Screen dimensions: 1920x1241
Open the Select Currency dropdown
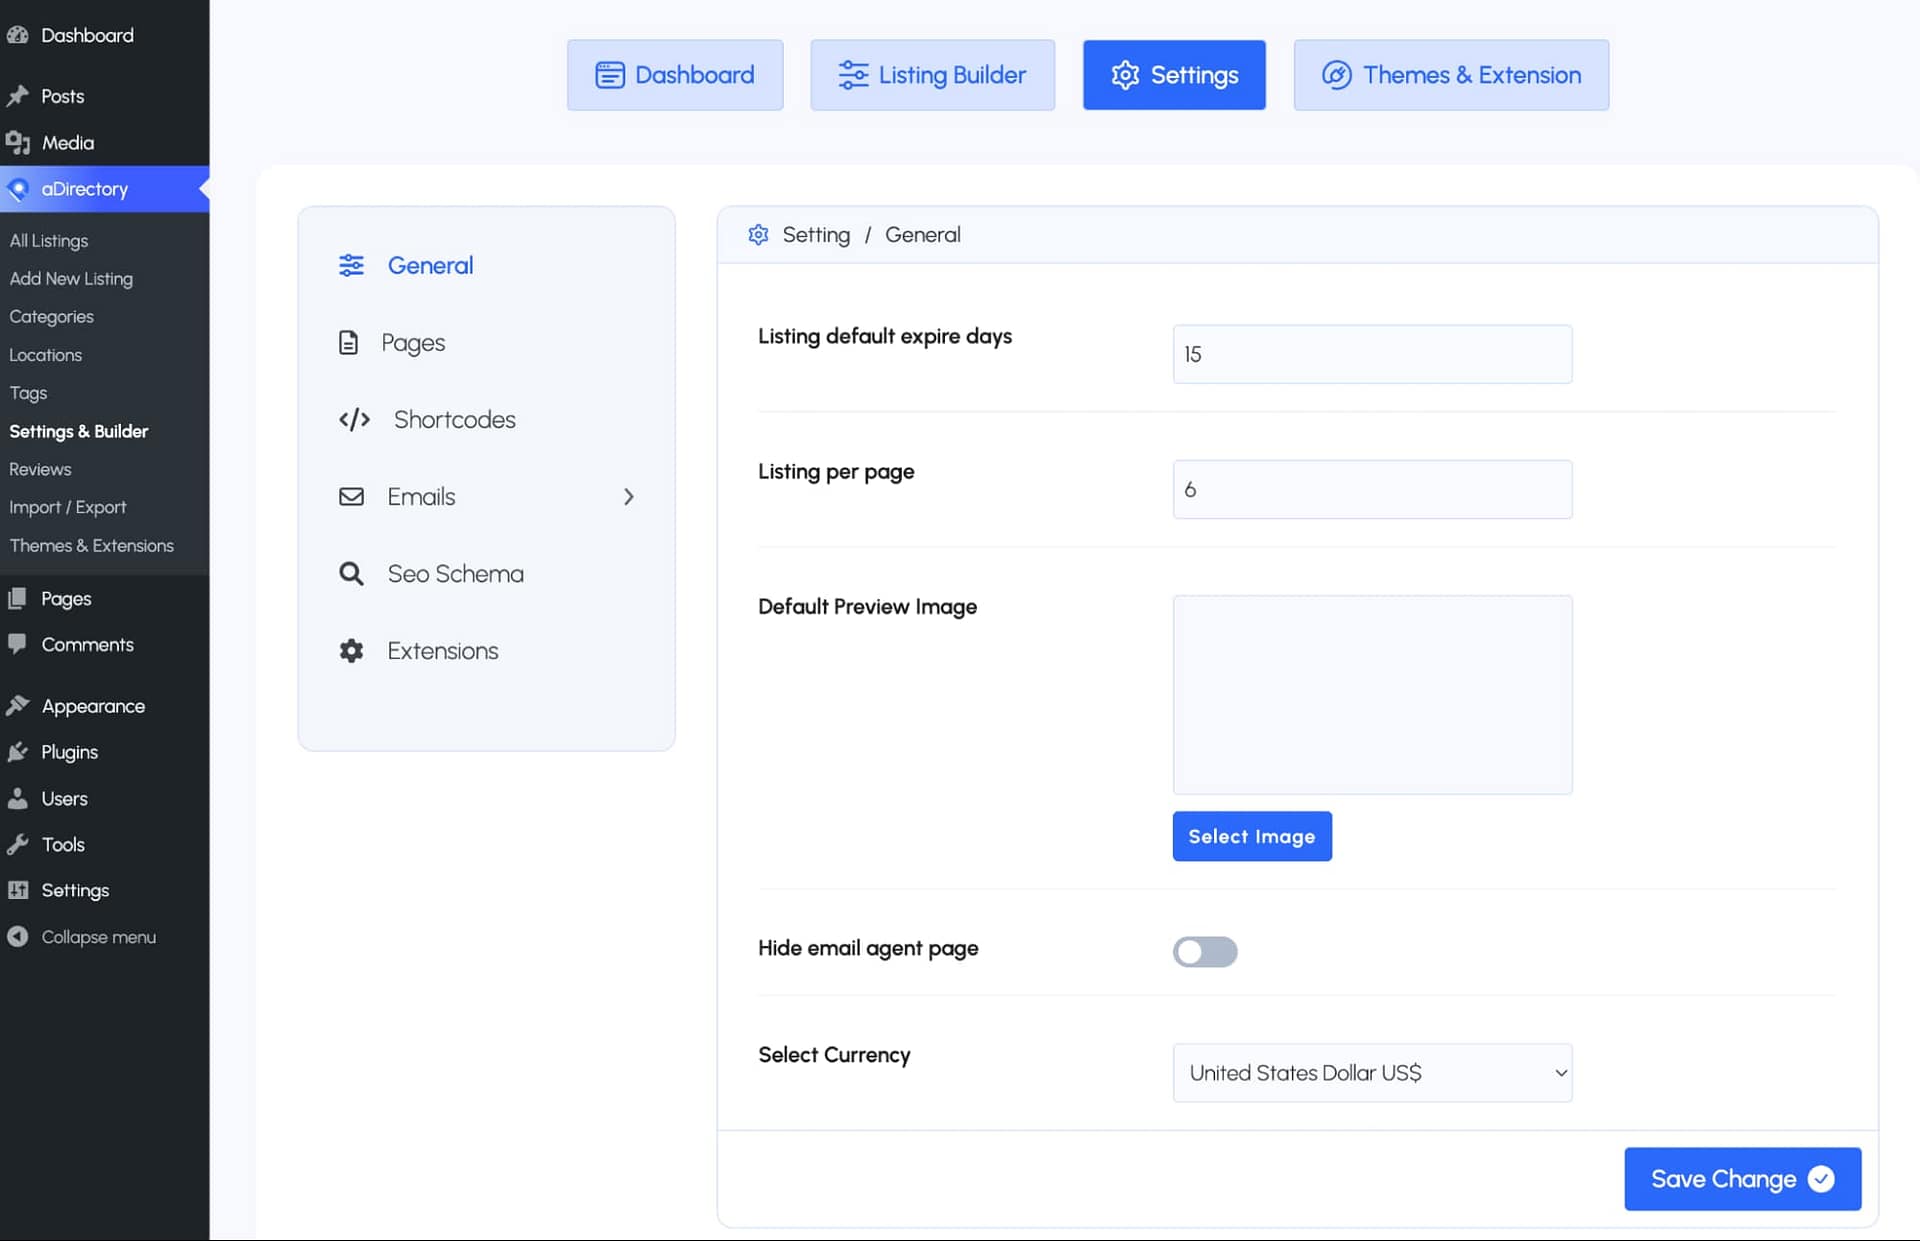click(1371, 1073)
